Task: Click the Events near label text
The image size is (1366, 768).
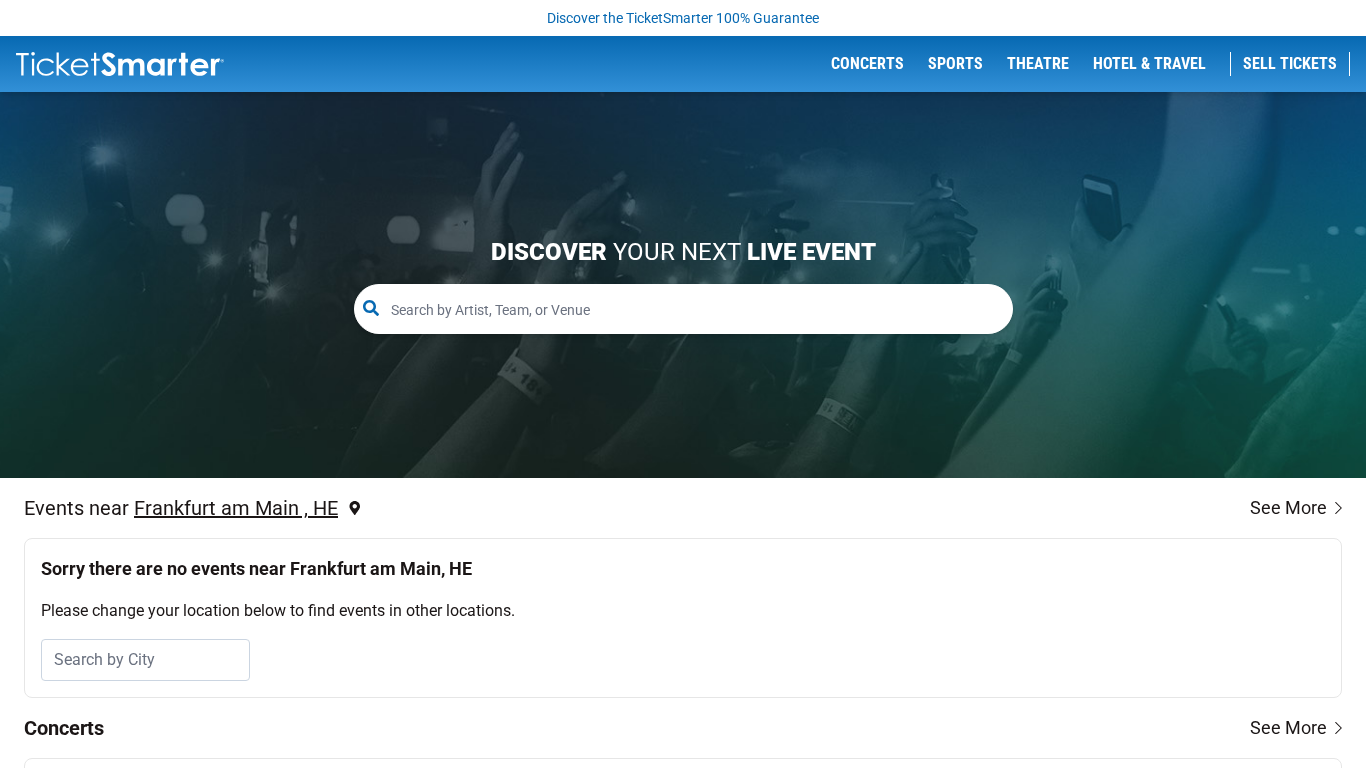Action: [x=75, y=508]
